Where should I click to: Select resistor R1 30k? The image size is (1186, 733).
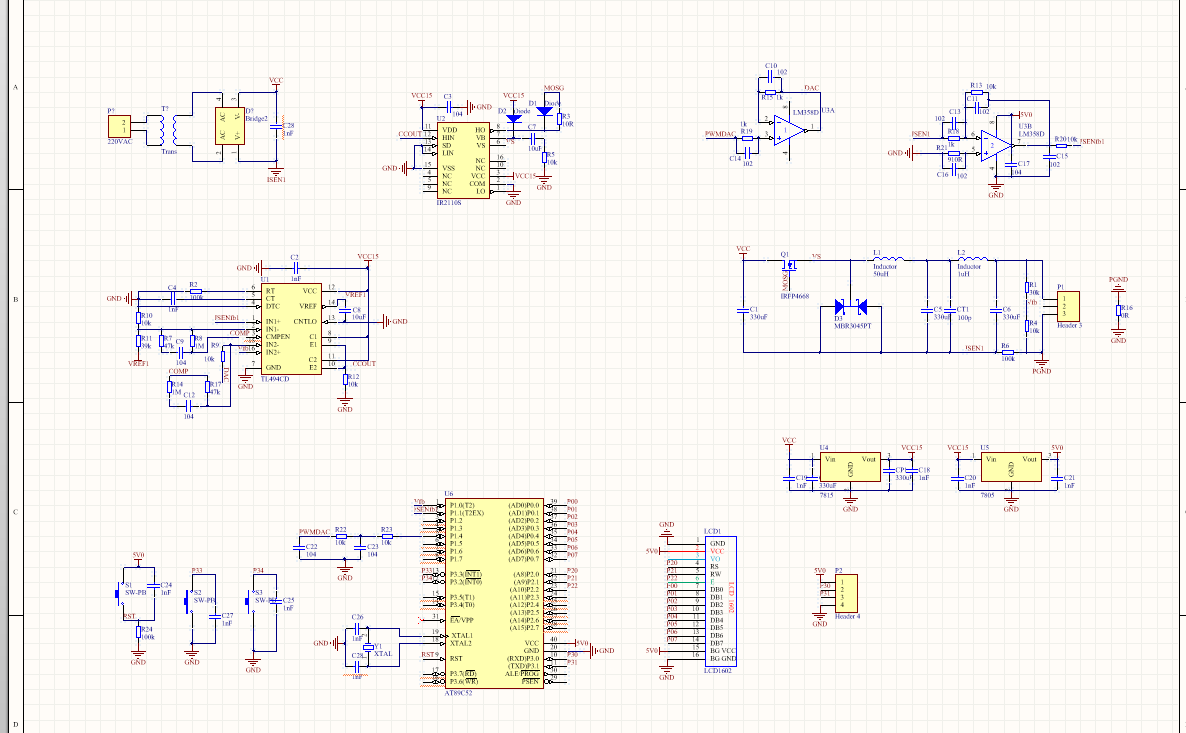1027,287
